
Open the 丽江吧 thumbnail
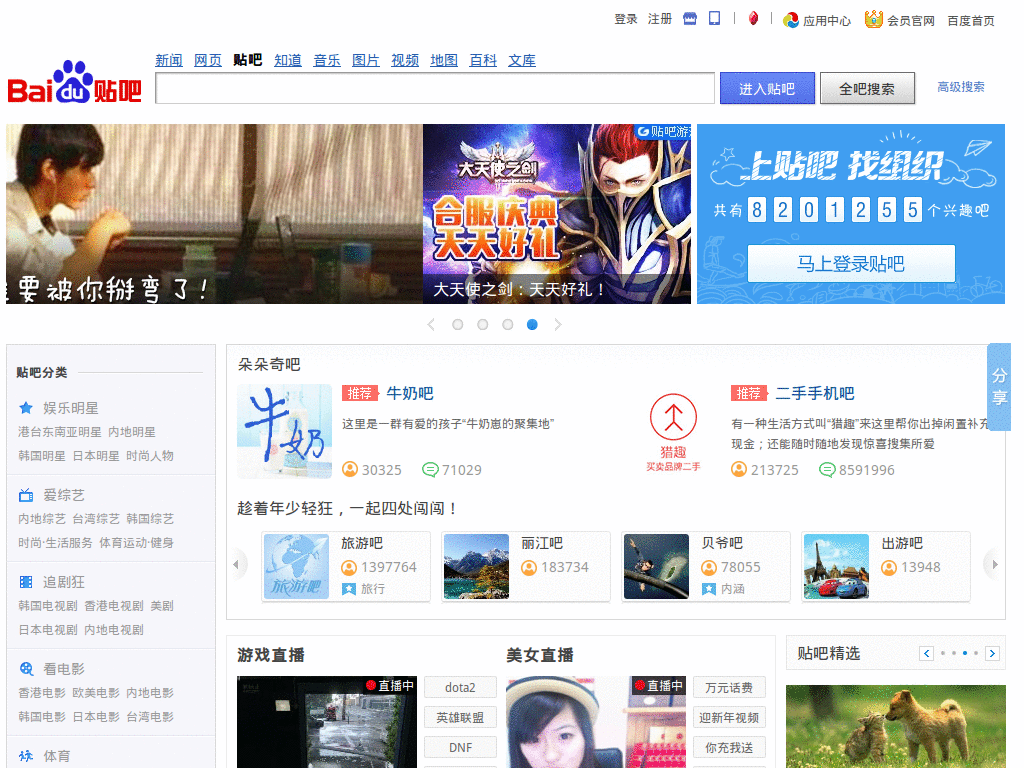point(476,566)
